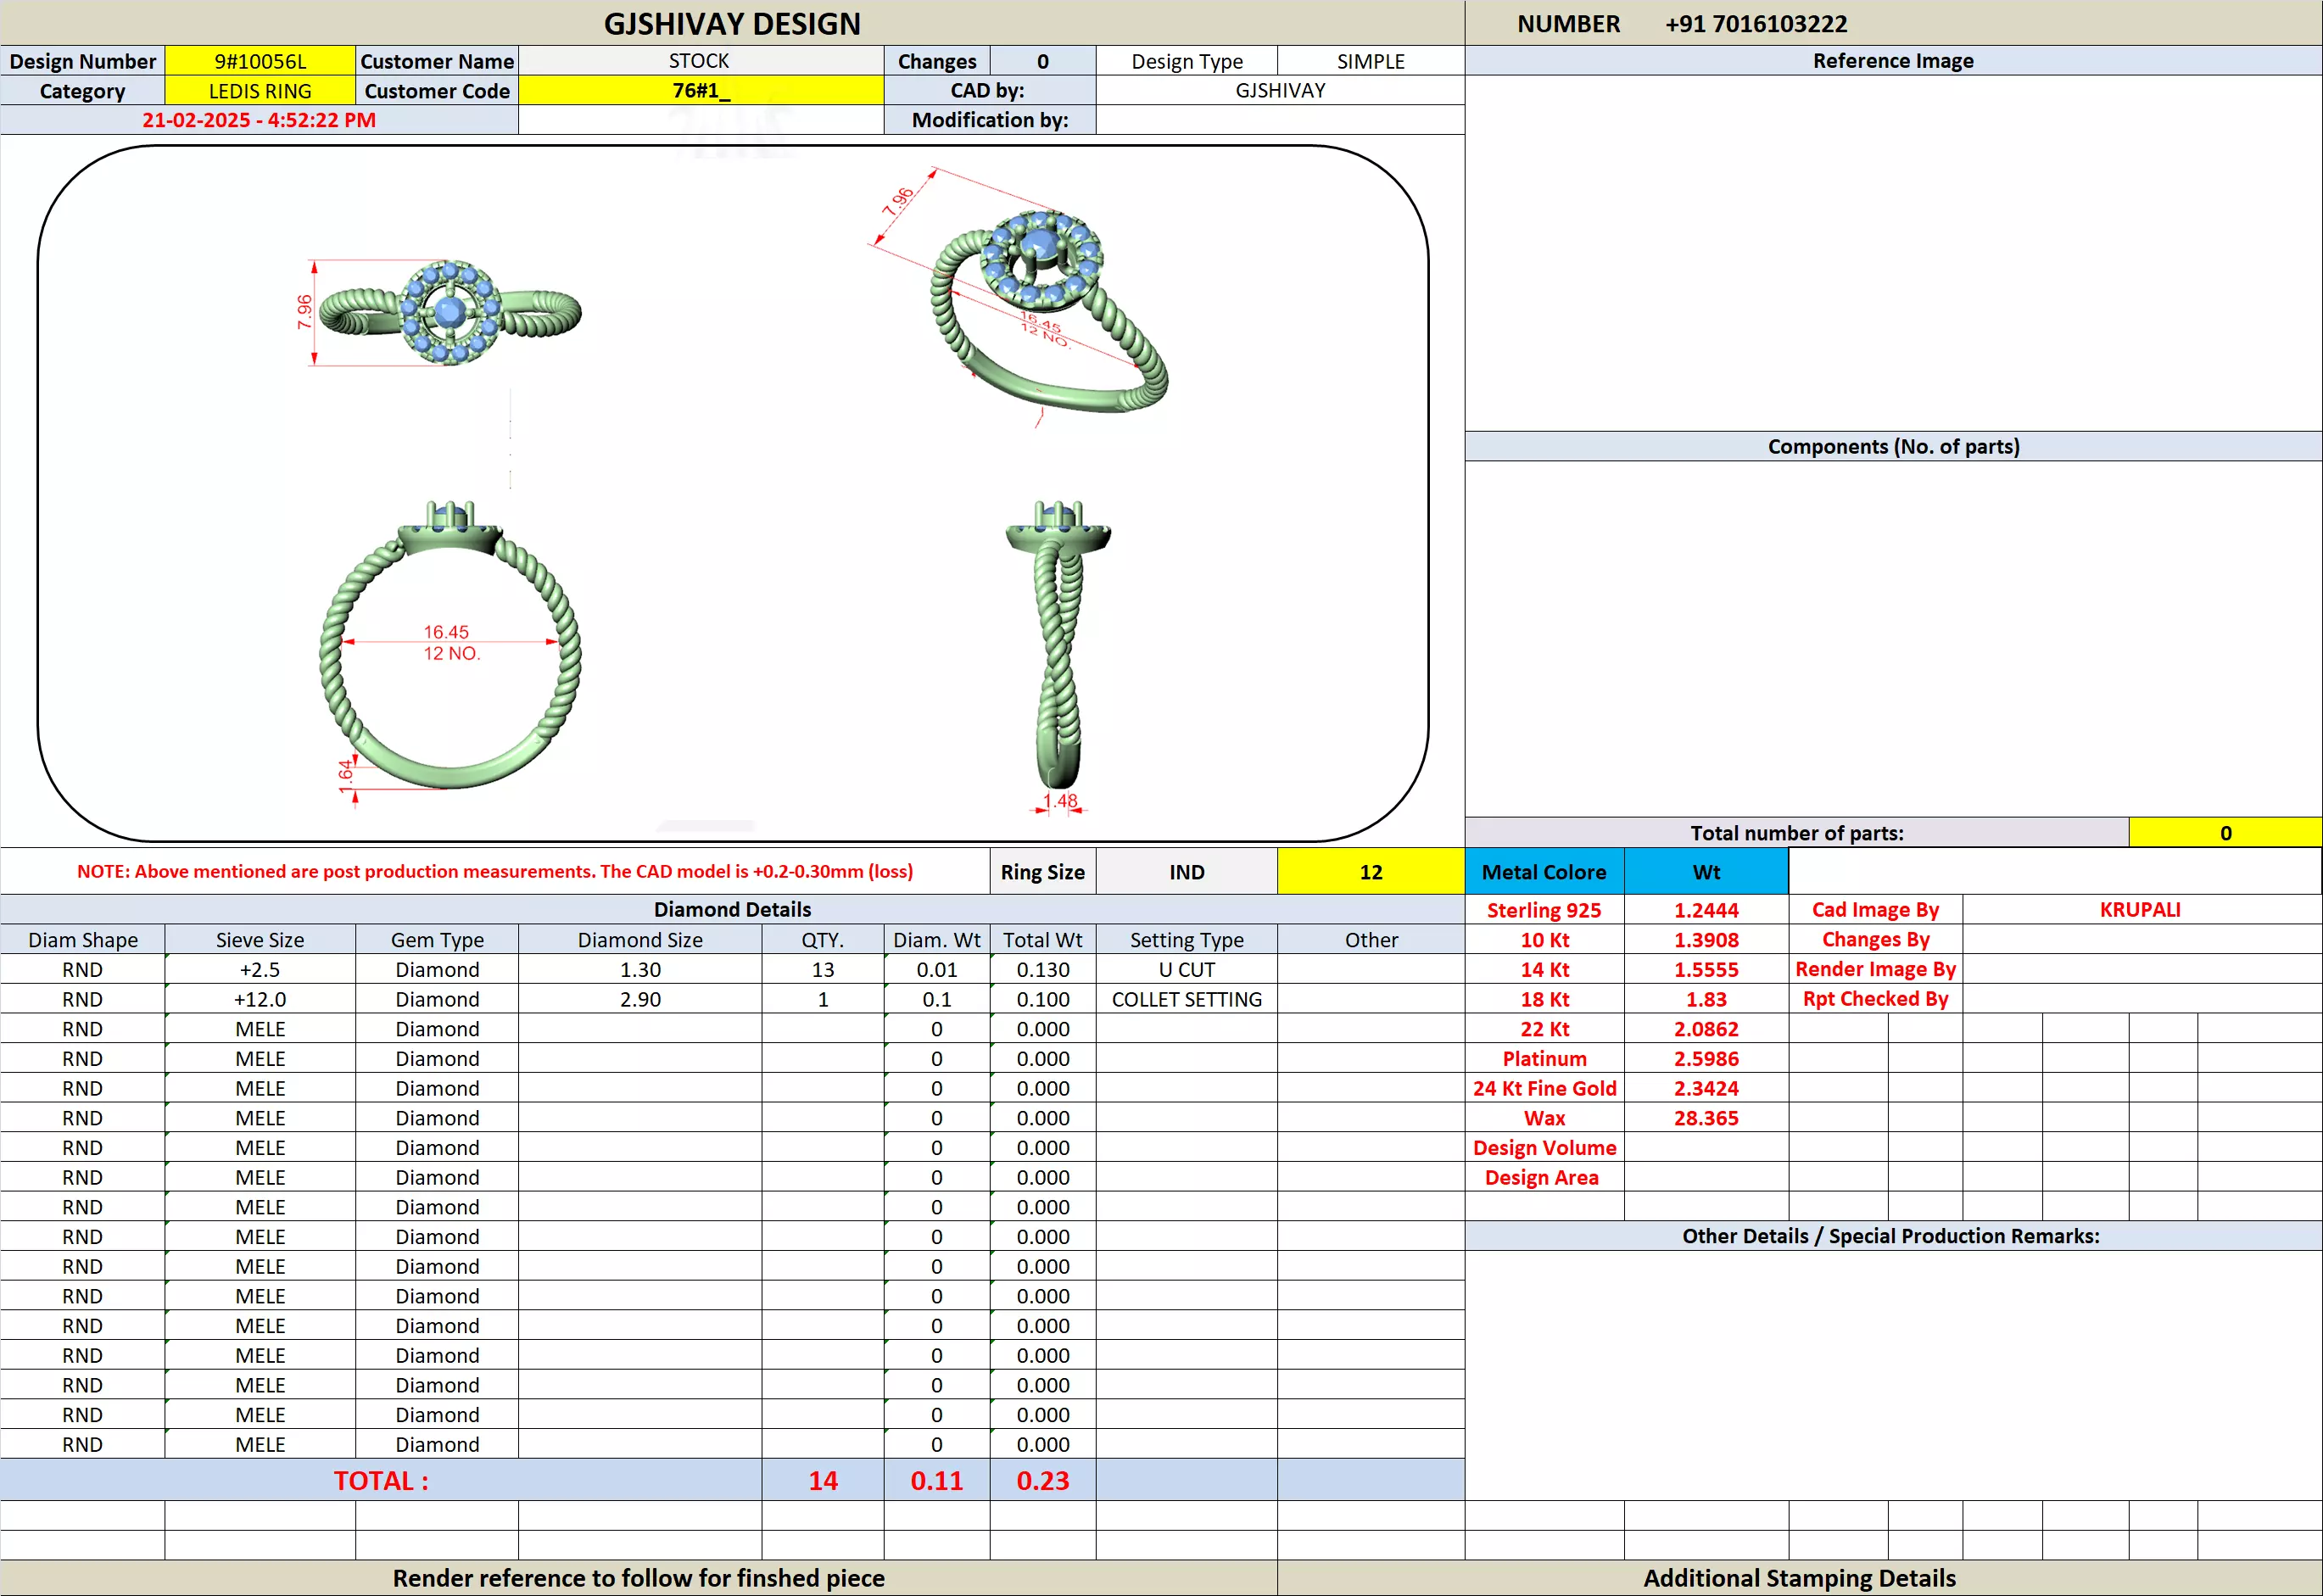Click the KRUPALI Cad Image By cell
Viewport: 2323px width, 1596px height.
2140,910
